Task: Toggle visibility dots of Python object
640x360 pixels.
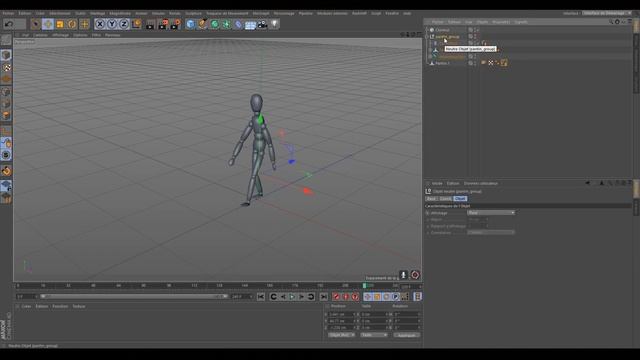Action: click(475, 63)
